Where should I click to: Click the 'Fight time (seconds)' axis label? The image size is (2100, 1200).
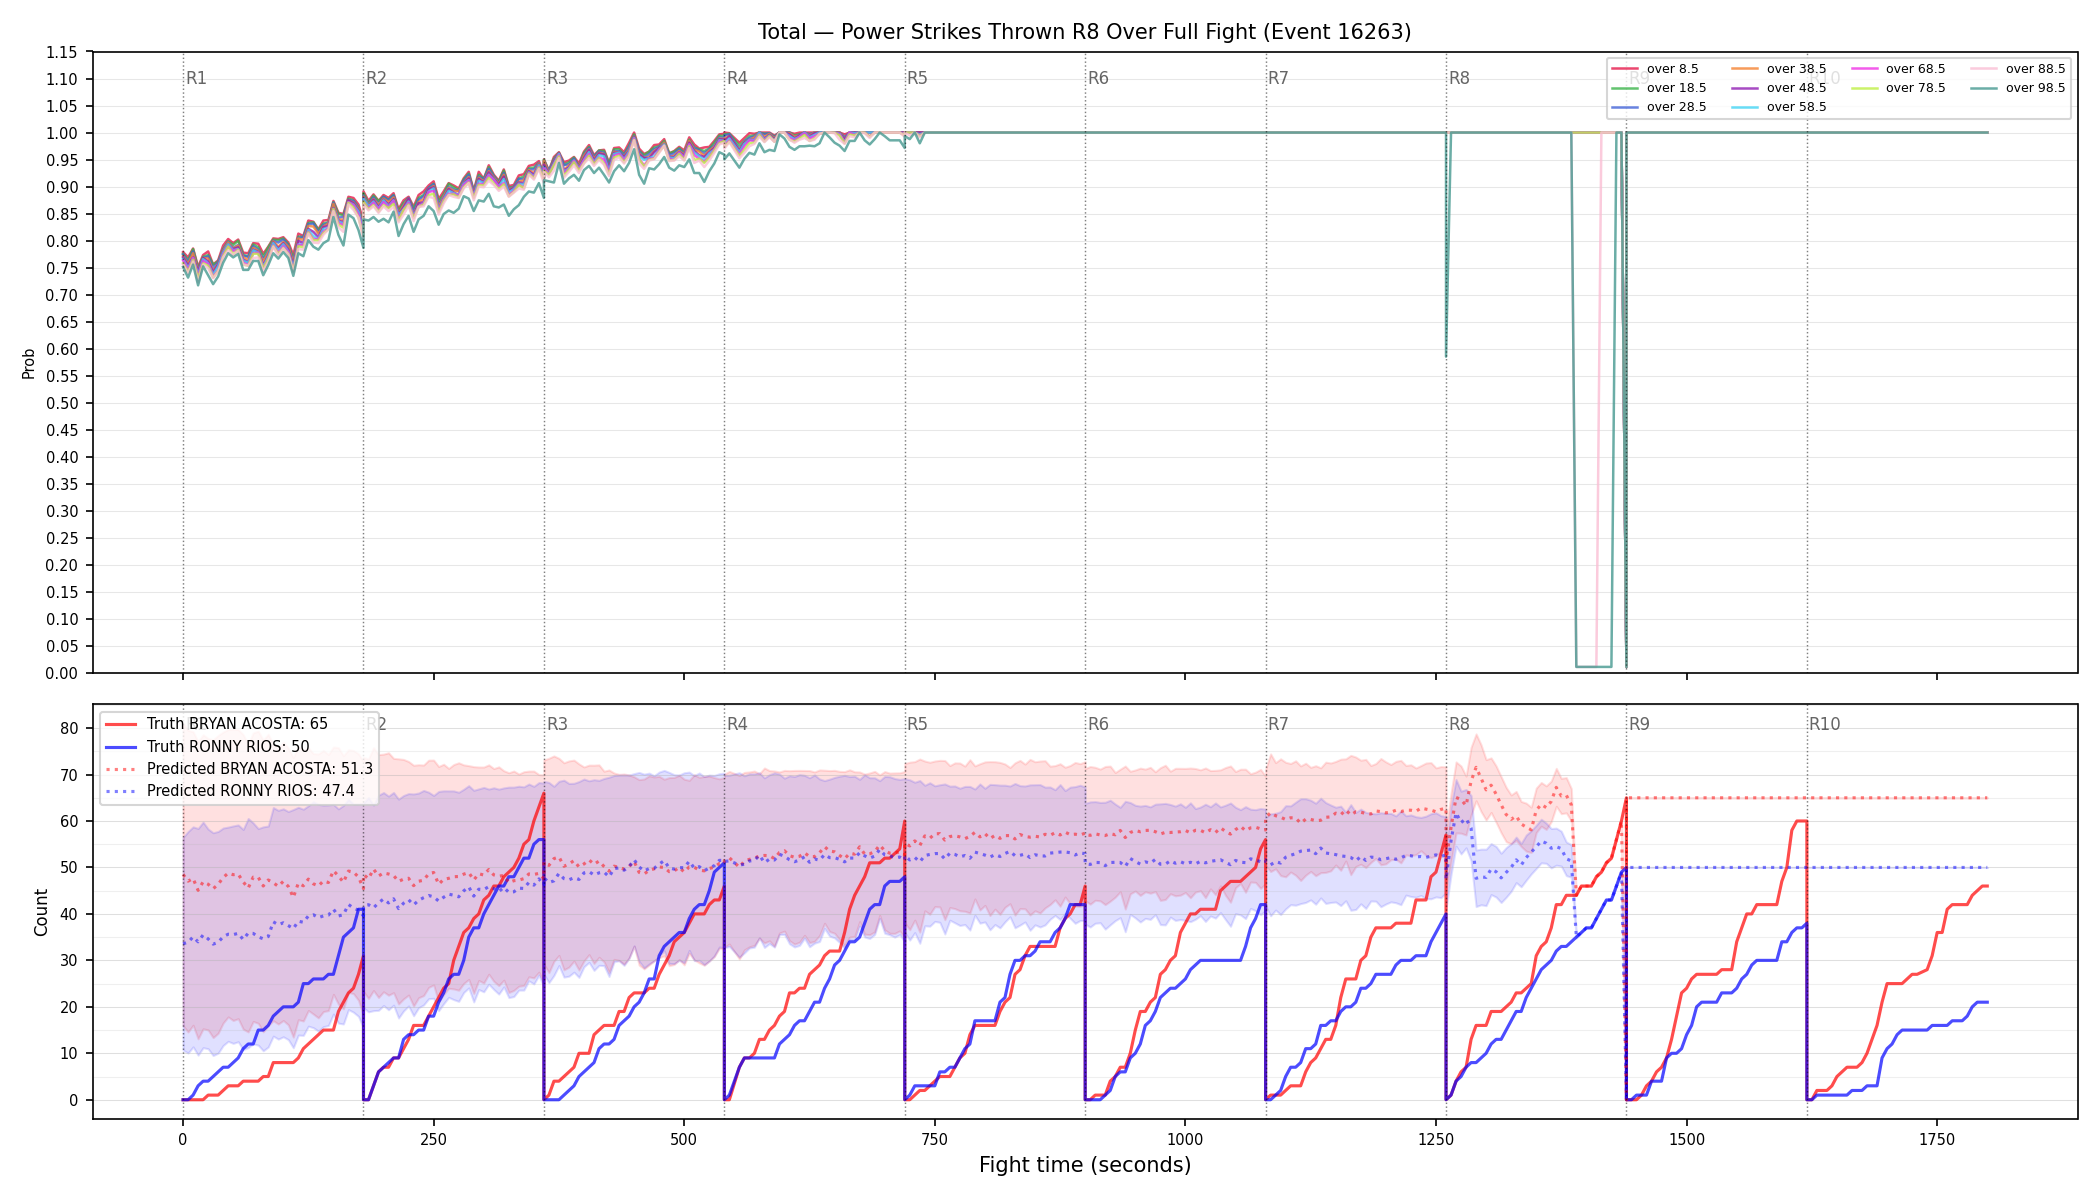(1085, 1165)
